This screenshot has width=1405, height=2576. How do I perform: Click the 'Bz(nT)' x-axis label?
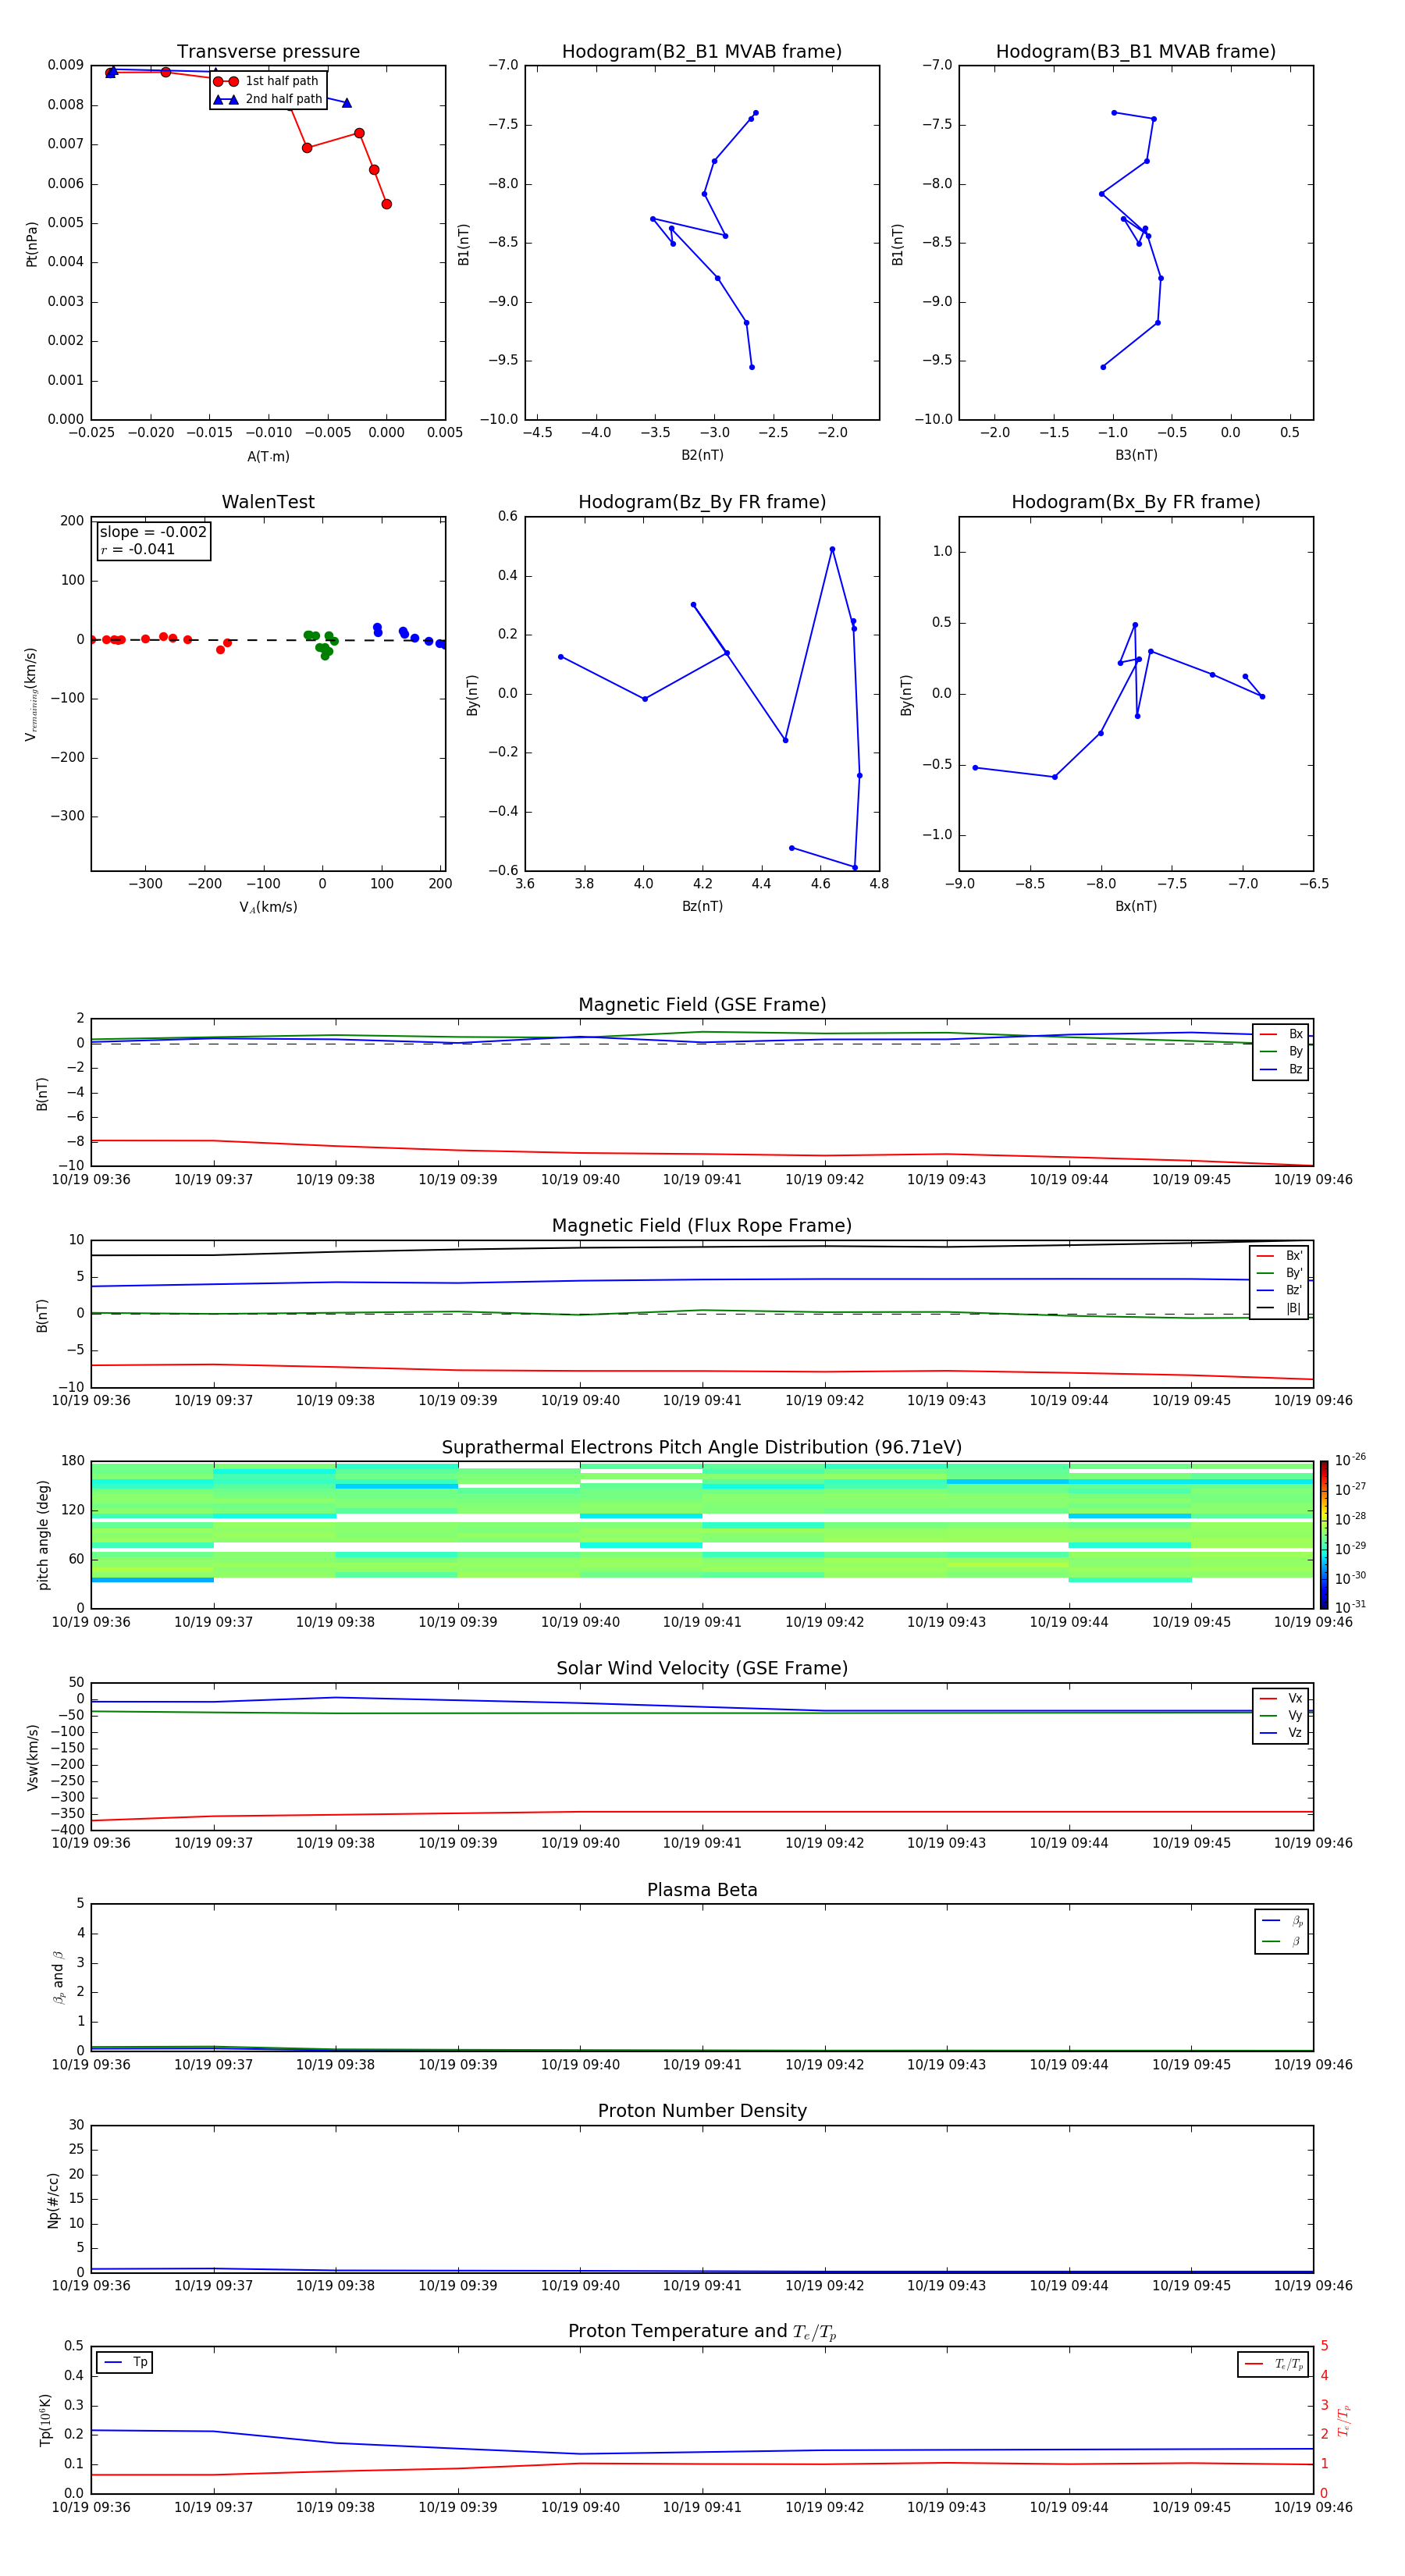point(702,906)
